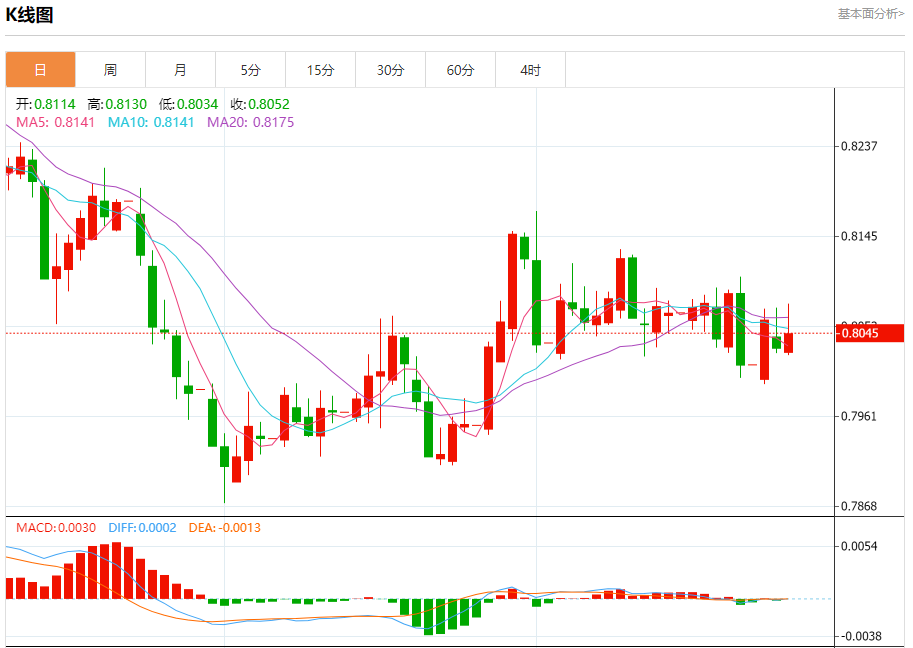Click the 开:0.8114 open price value
This screenshot has width=913, height=648.
click(x=45, y=104)
